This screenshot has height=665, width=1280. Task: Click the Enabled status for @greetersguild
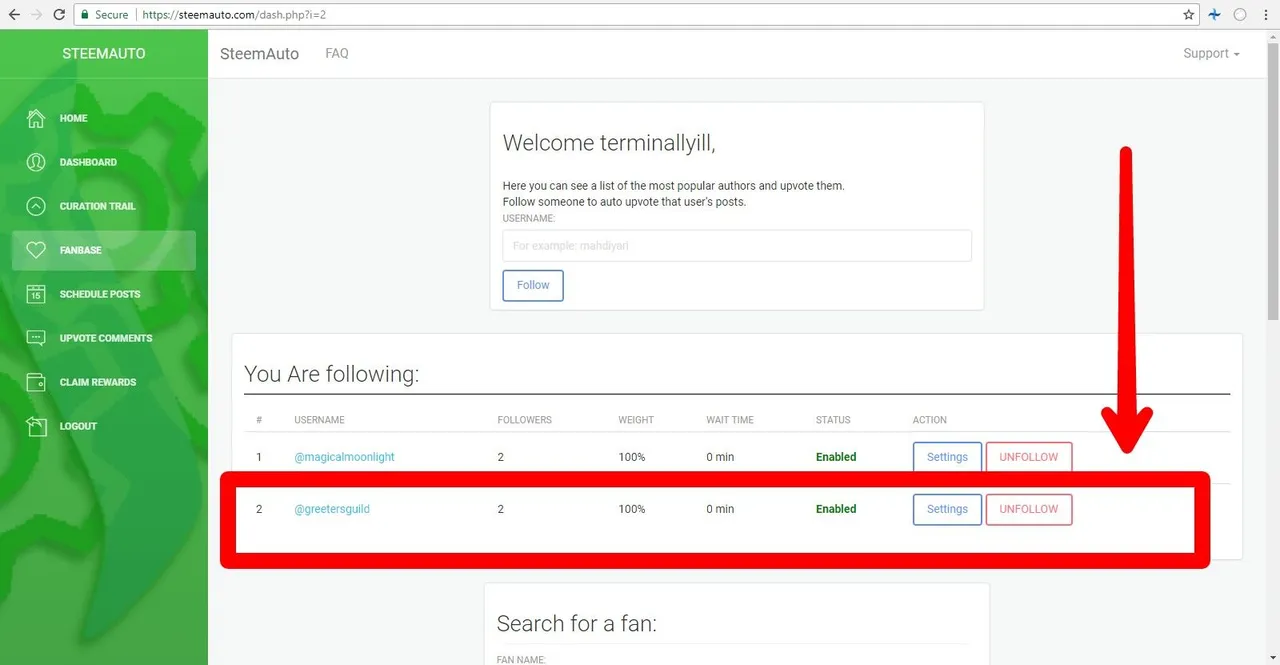836,509
